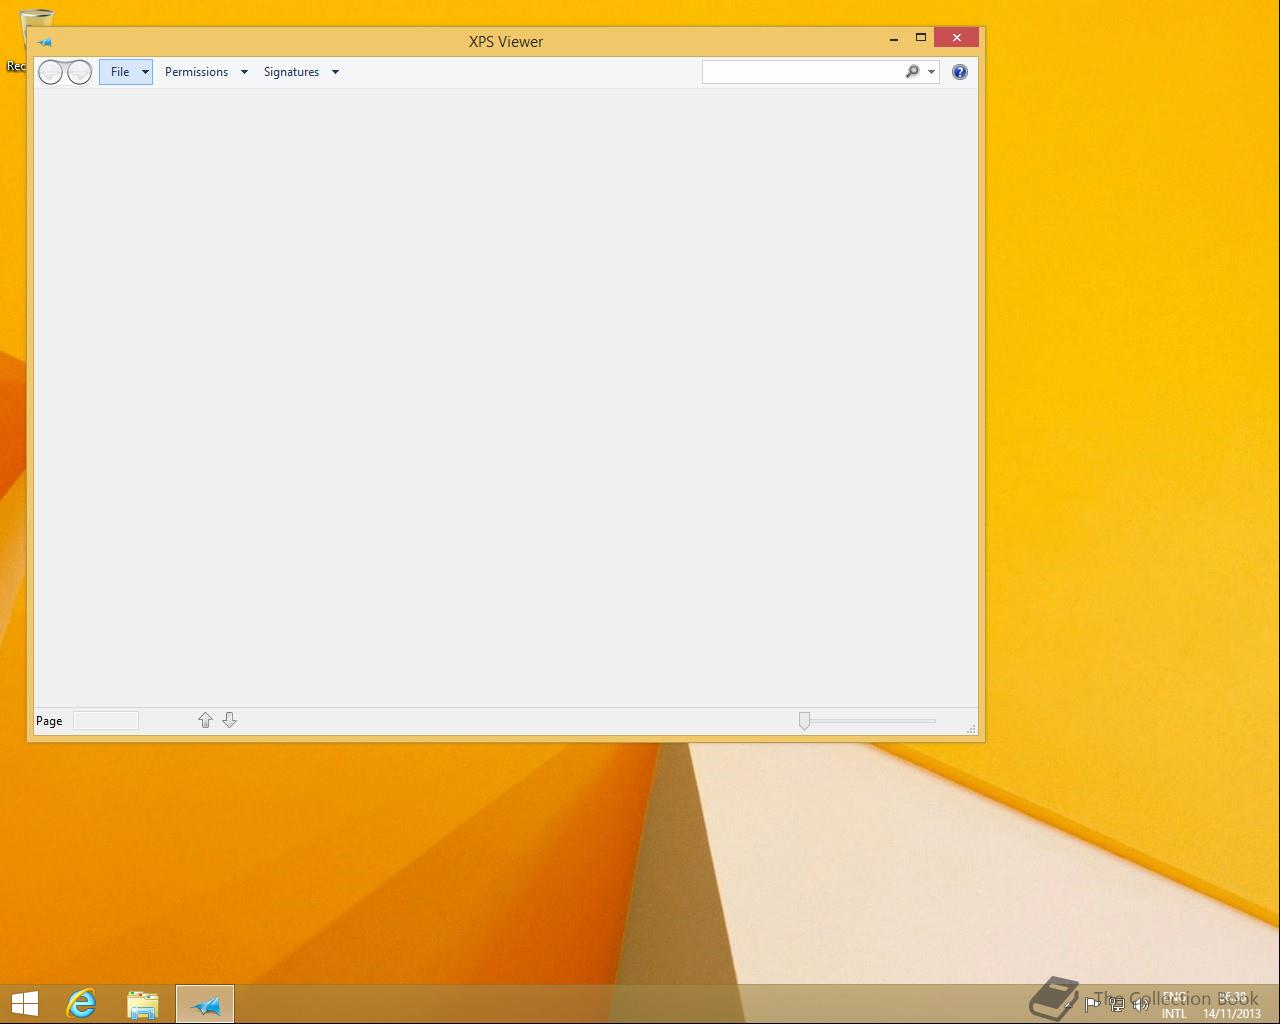Open File Explorer from taskbar

pos(143,1004)
